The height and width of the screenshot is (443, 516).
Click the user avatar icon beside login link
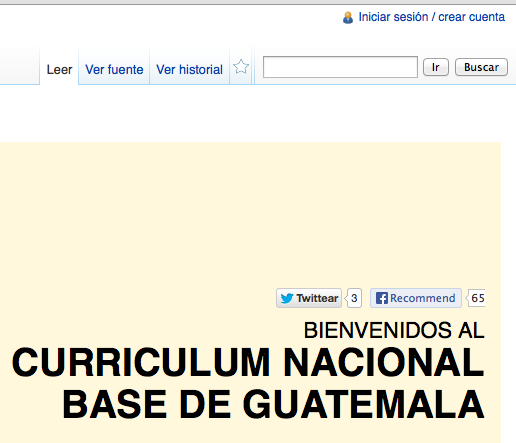click(348, 17)
